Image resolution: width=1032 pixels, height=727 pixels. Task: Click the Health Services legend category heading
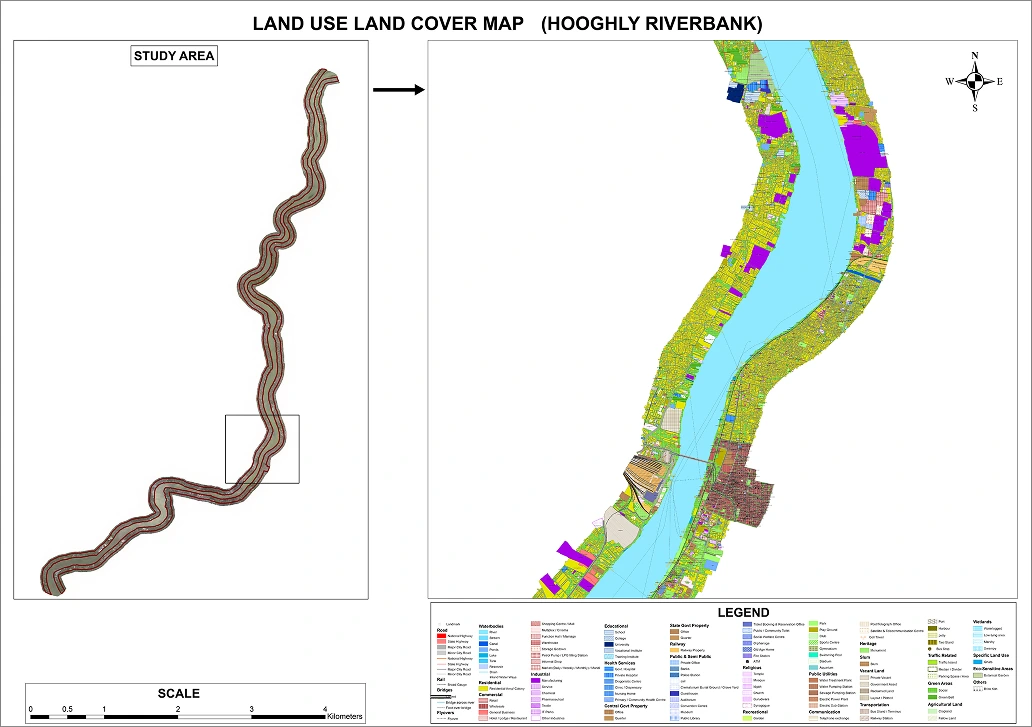coord(620,663)
